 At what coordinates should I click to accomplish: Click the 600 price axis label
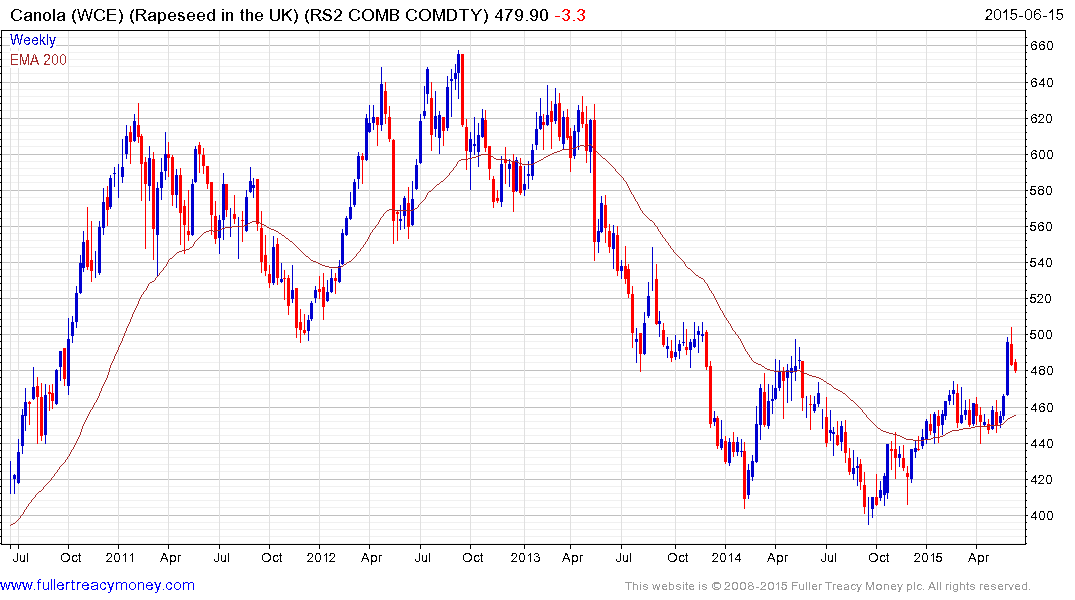pyautogui.click(x=1042, y=155)
